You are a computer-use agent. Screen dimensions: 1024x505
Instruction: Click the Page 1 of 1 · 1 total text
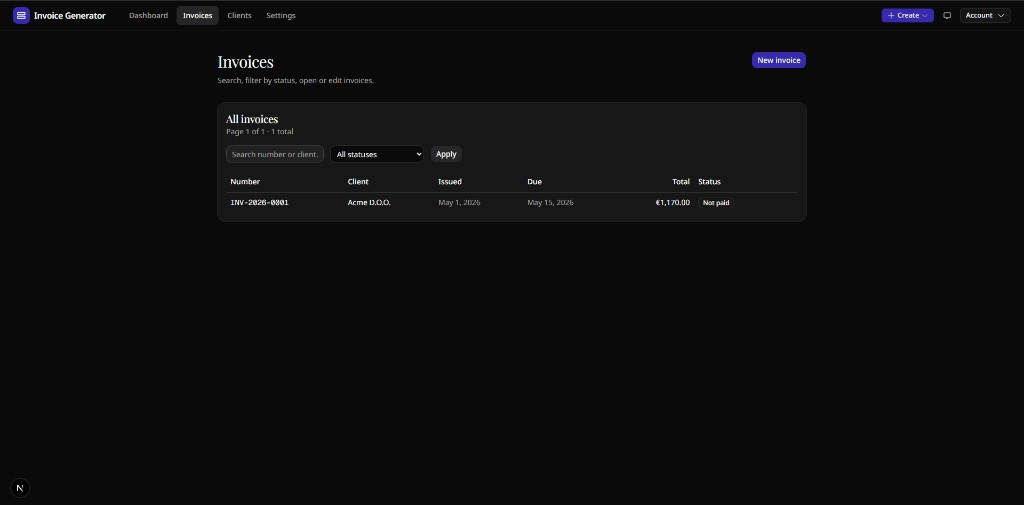coord(259,131)
